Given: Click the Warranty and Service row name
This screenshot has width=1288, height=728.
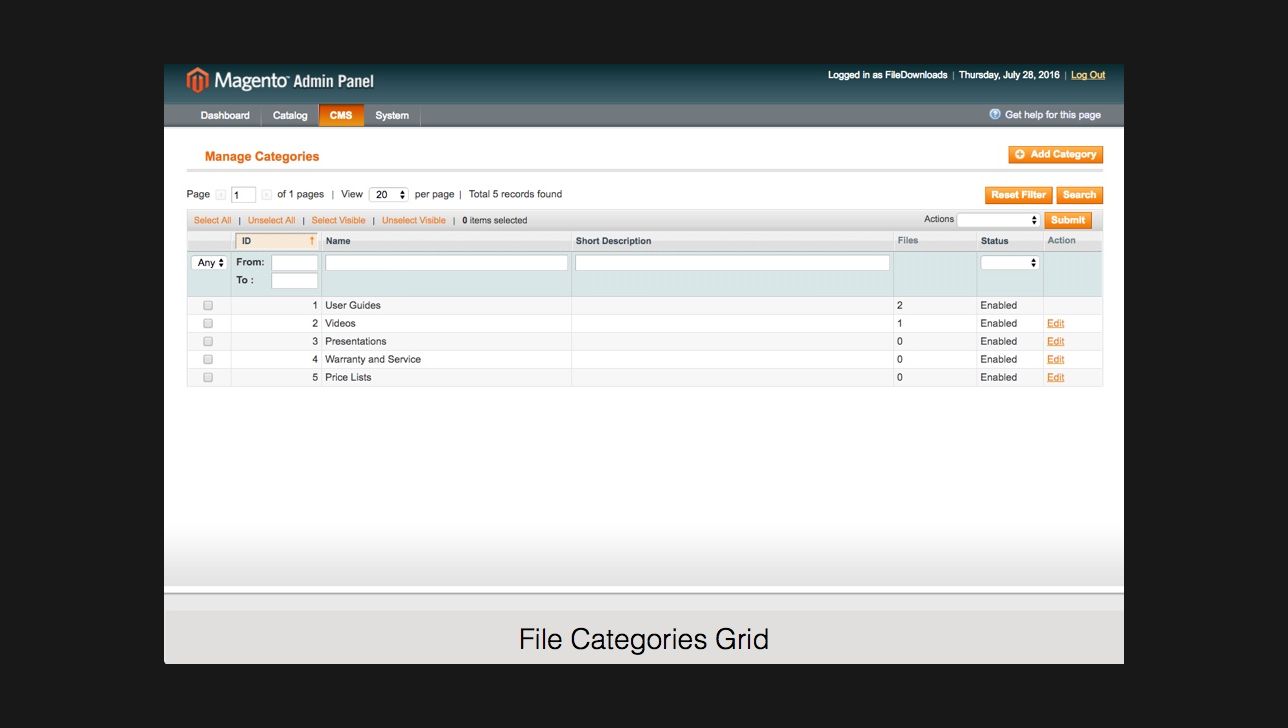Looking at the screenshot, I should (x=373, y=359).
